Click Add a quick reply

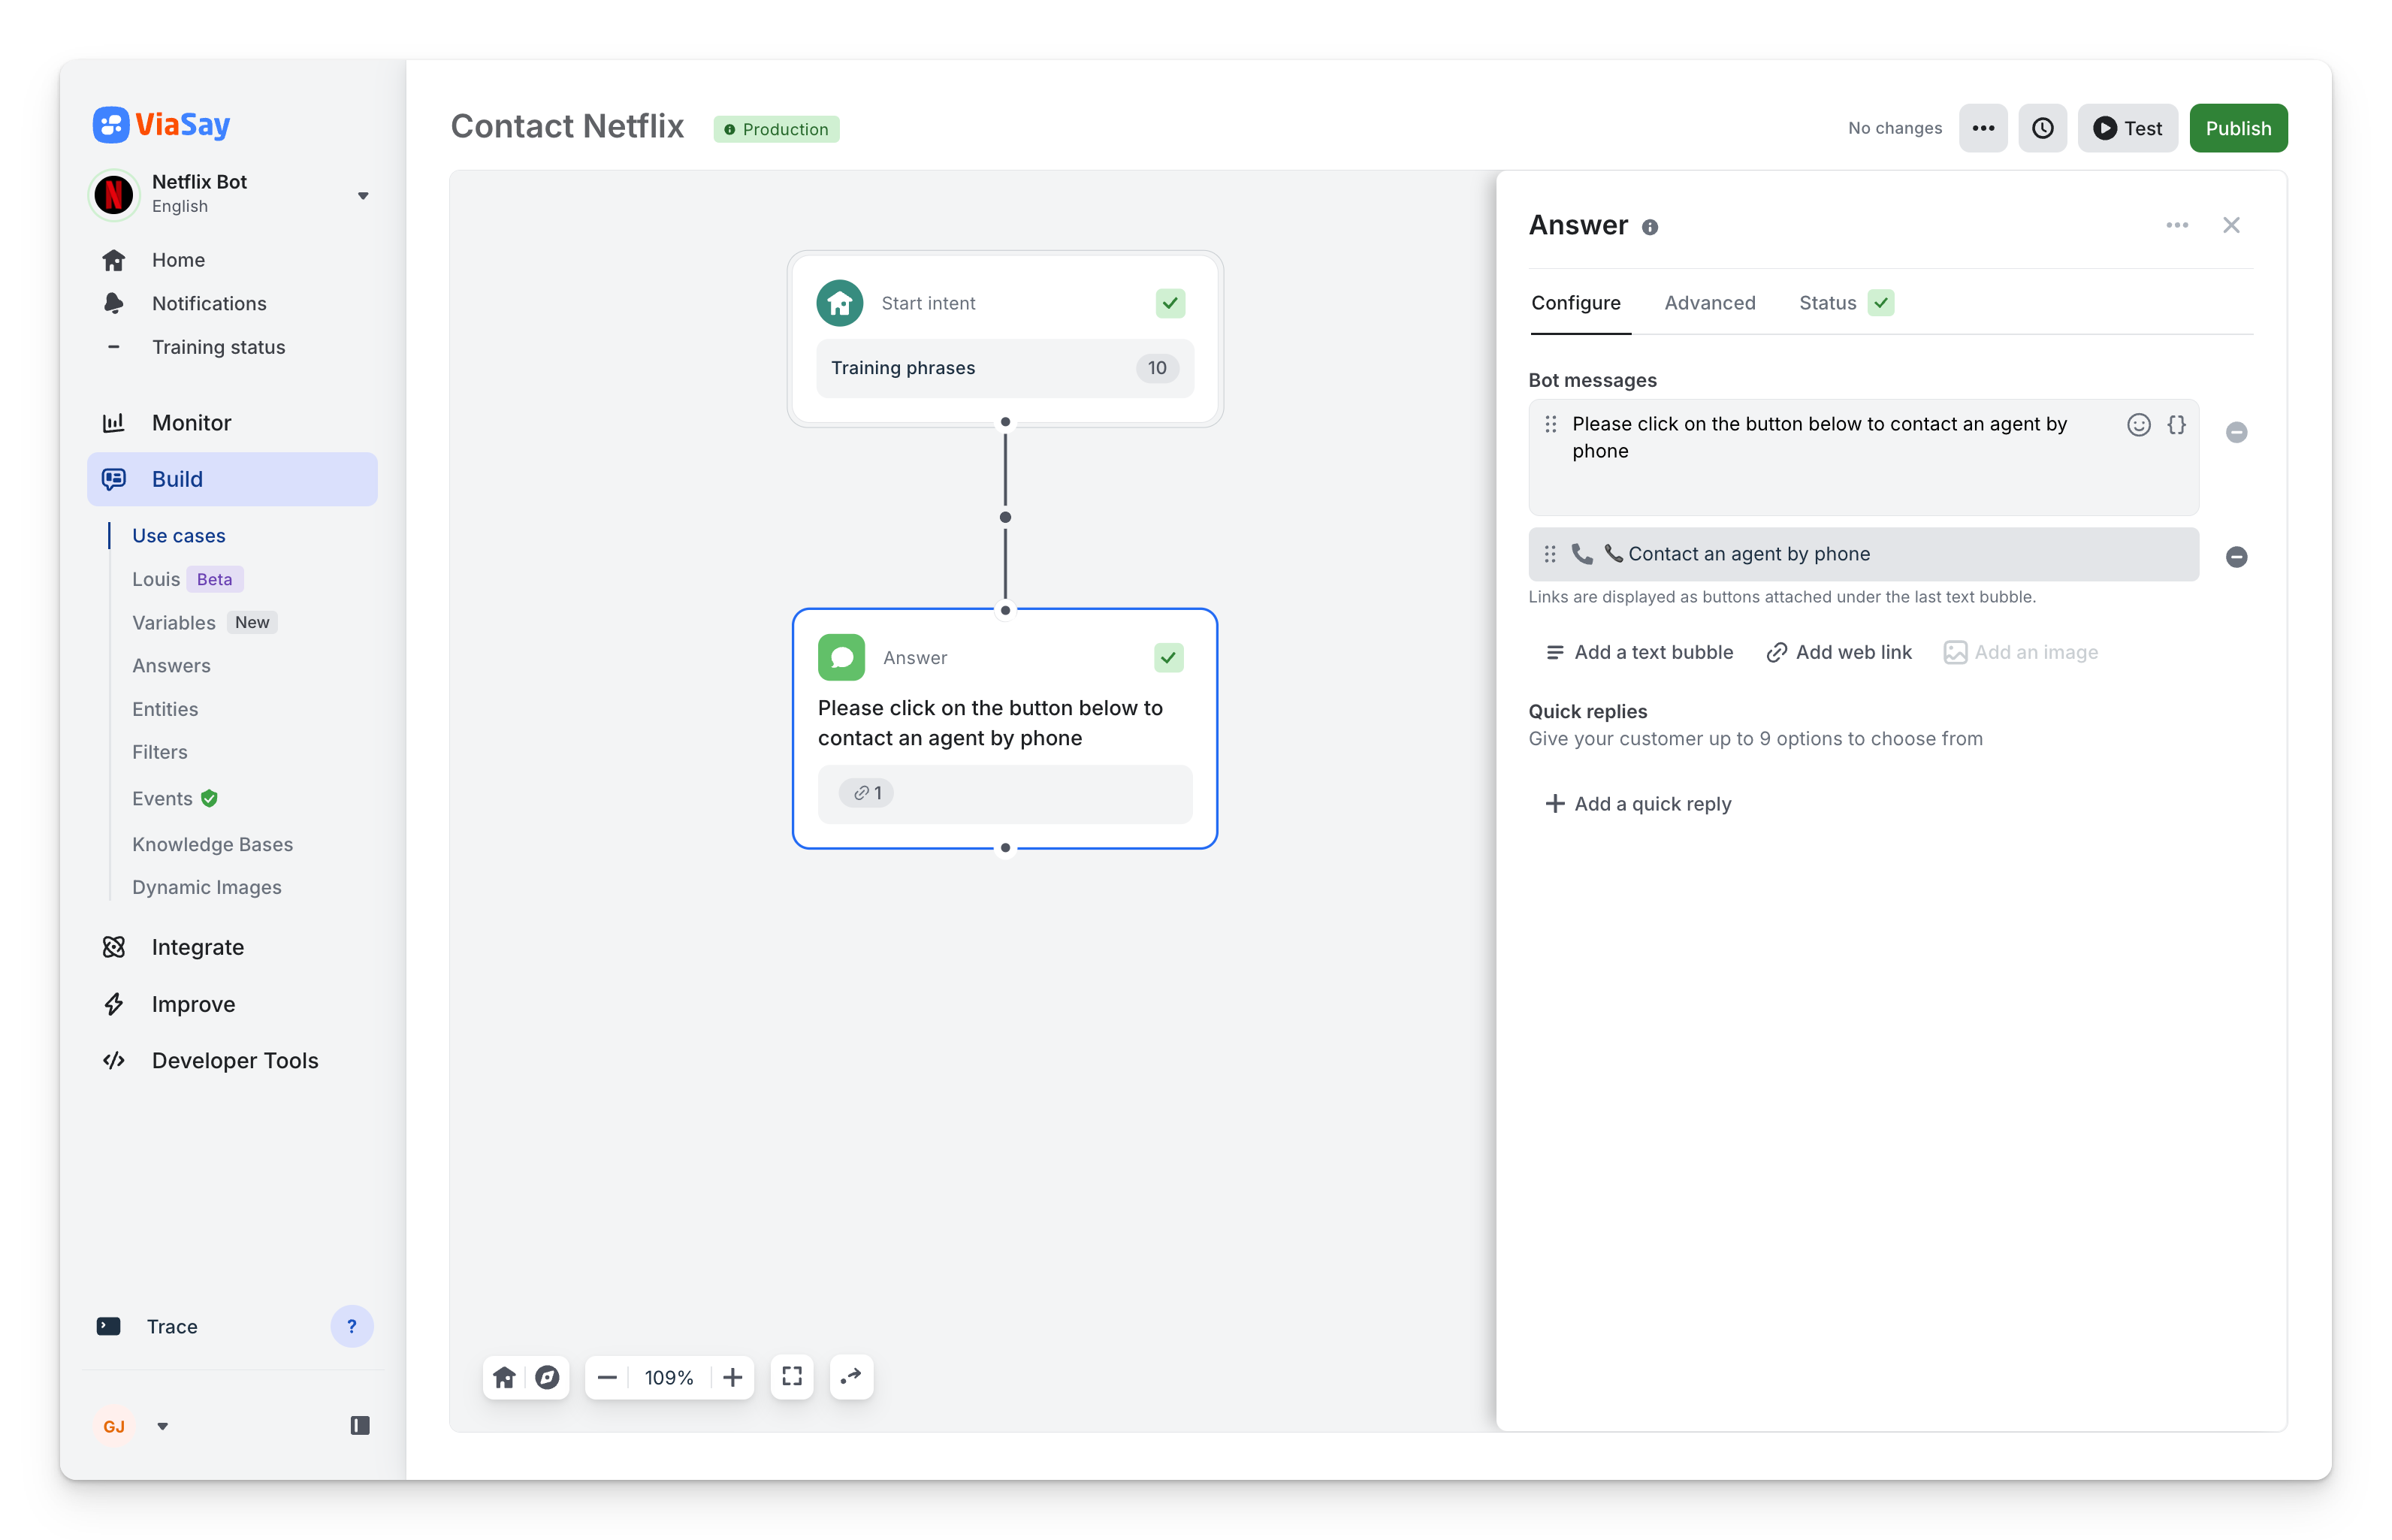(1639, 804)
